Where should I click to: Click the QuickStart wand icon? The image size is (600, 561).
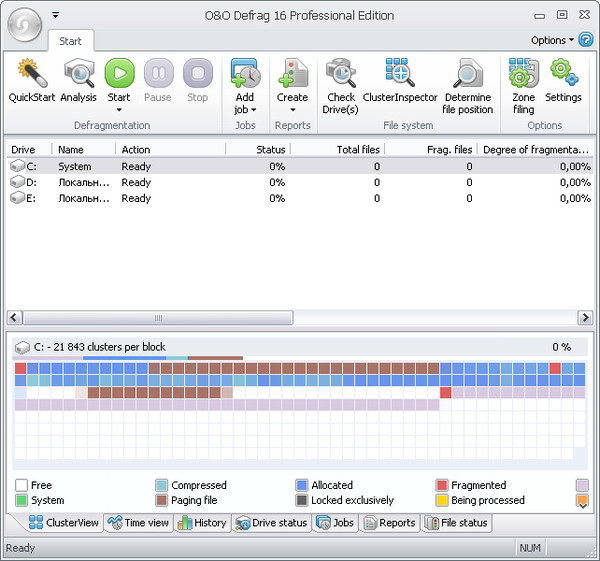coord(32,75)
